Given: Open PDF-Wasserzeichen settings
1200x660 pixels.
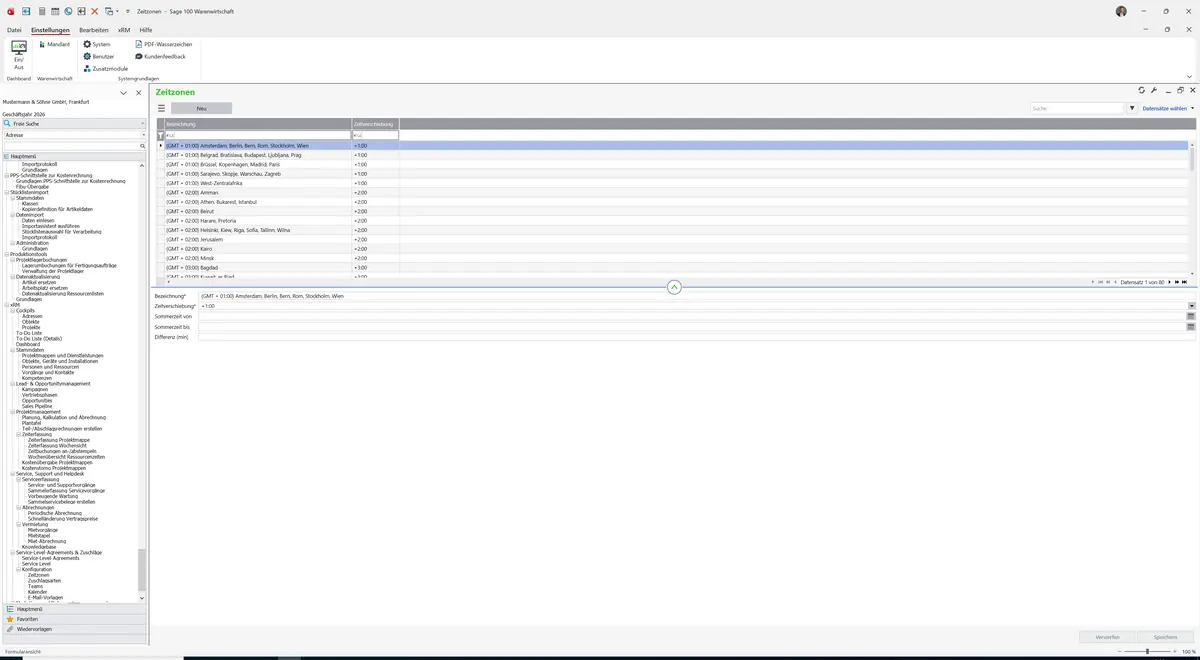Looking at the screenshot, I should 164,44.
